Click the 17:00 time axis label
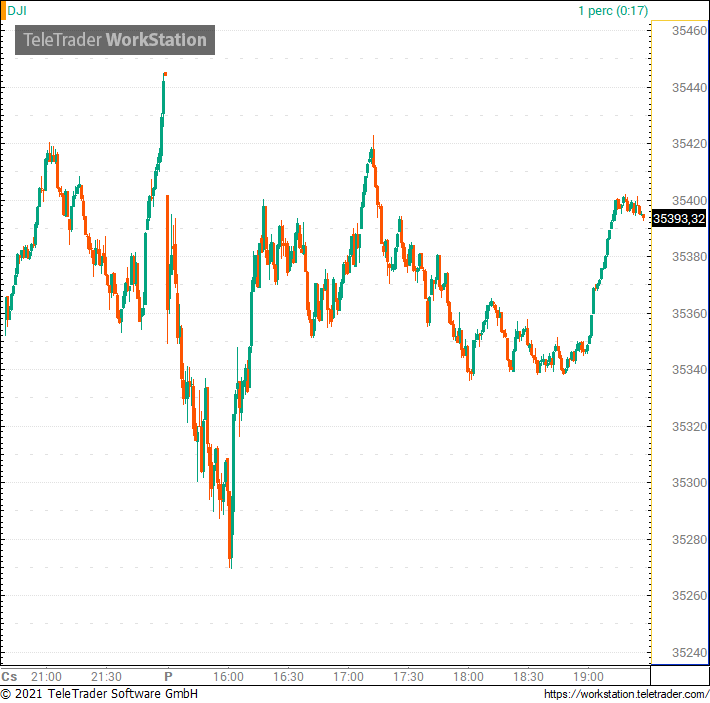The width and height of the screenshot is (710, 703). (348, 677)
